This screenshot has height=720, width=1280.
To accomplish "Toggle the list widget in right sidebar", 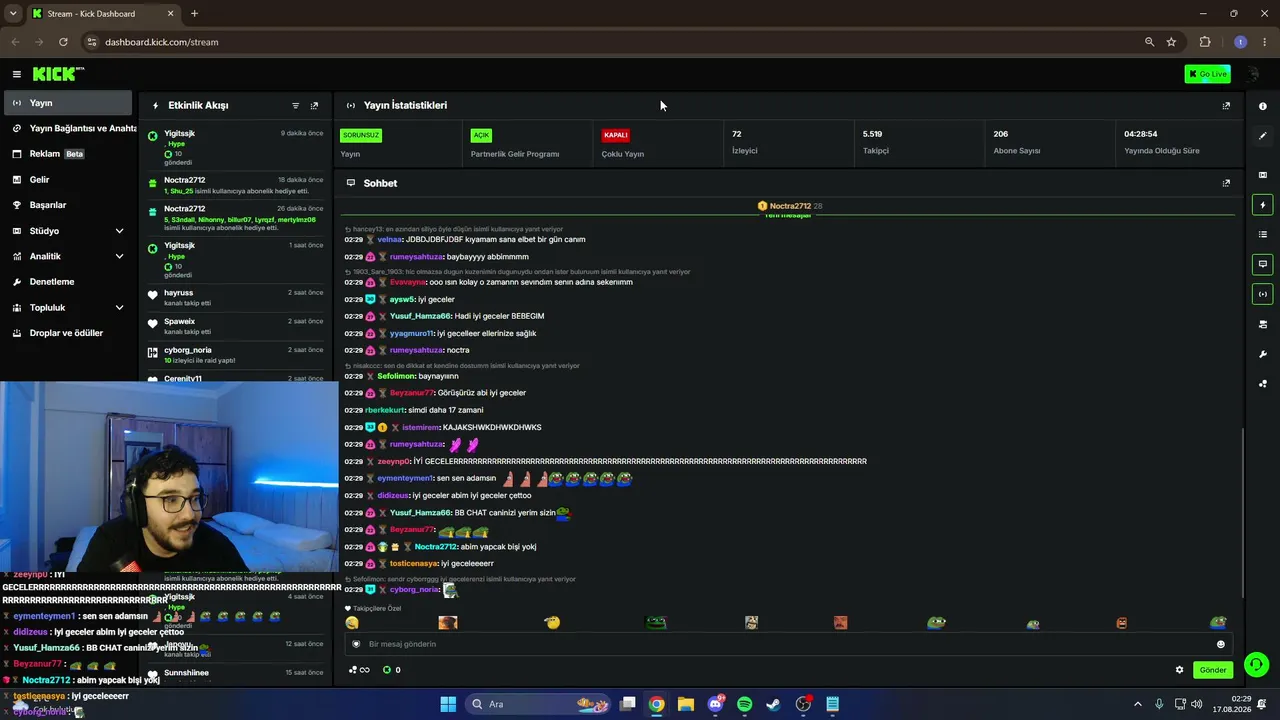I will point(1263,234).
